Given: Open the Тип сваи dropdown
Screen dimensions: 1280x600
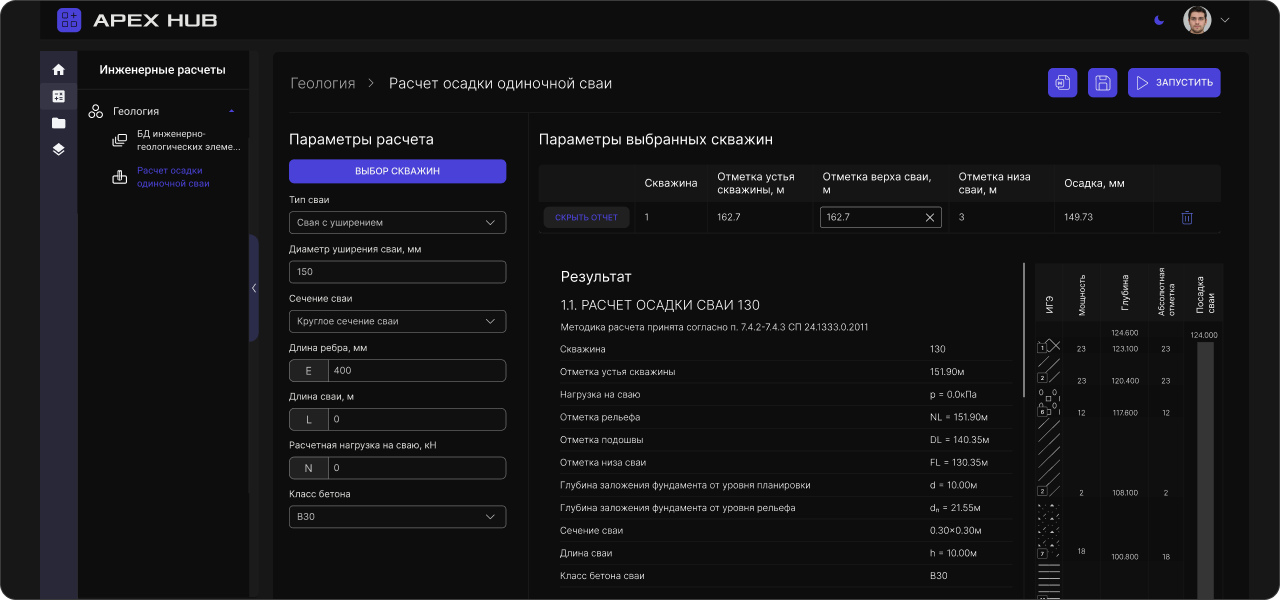Looking at the screenshot, I should tap(397, 222).
